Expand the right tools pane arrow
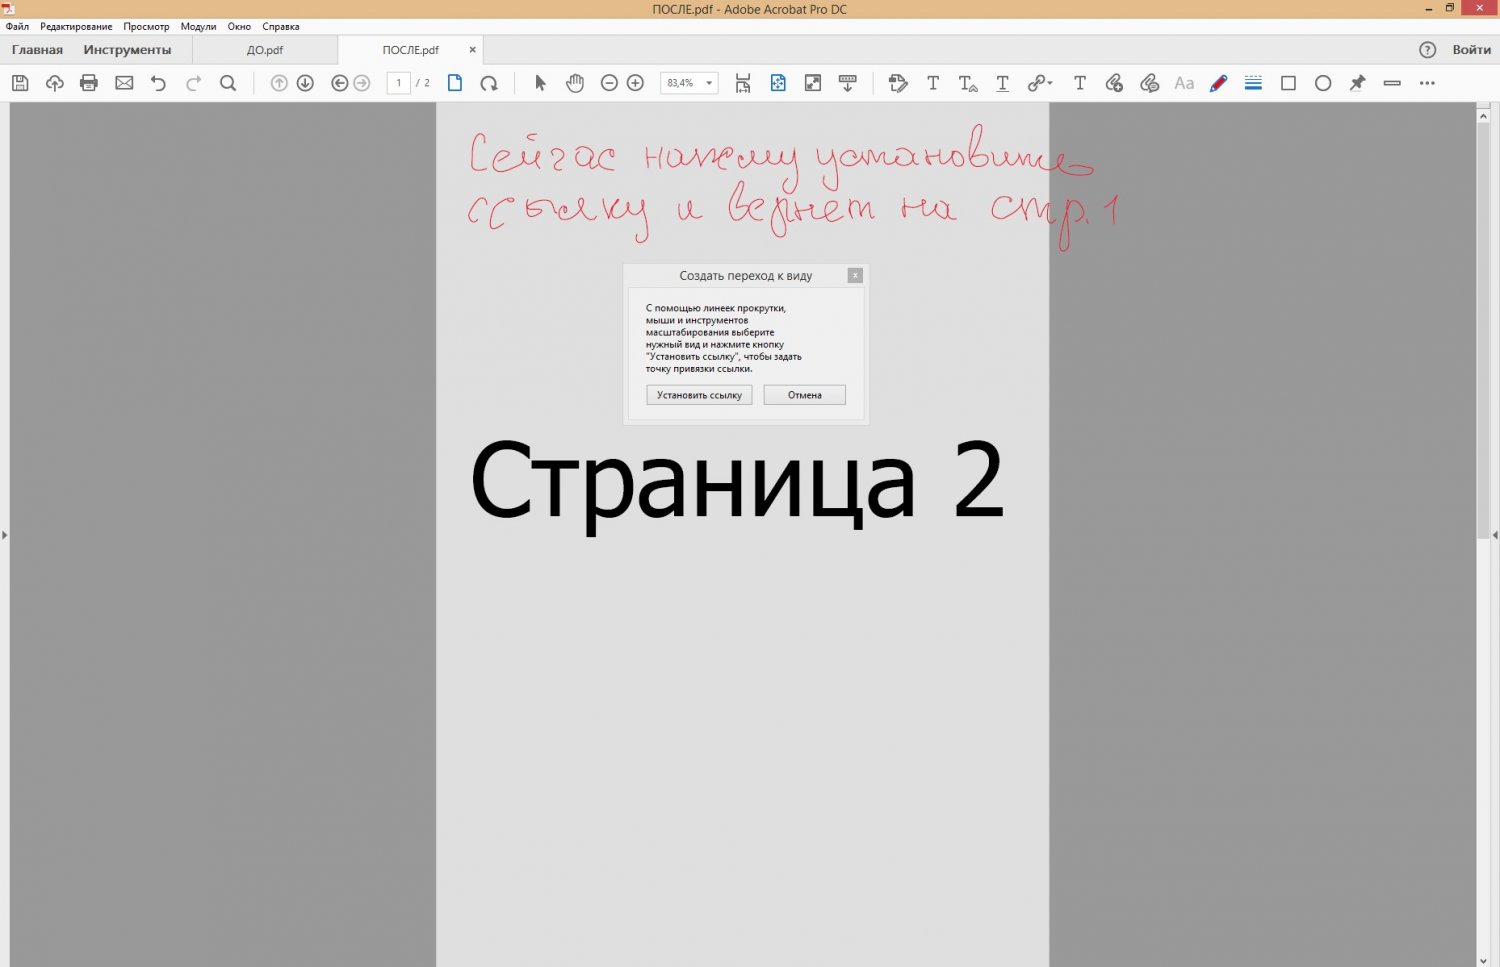This screenshot has width=1500, height=967. coord(1495,535)
